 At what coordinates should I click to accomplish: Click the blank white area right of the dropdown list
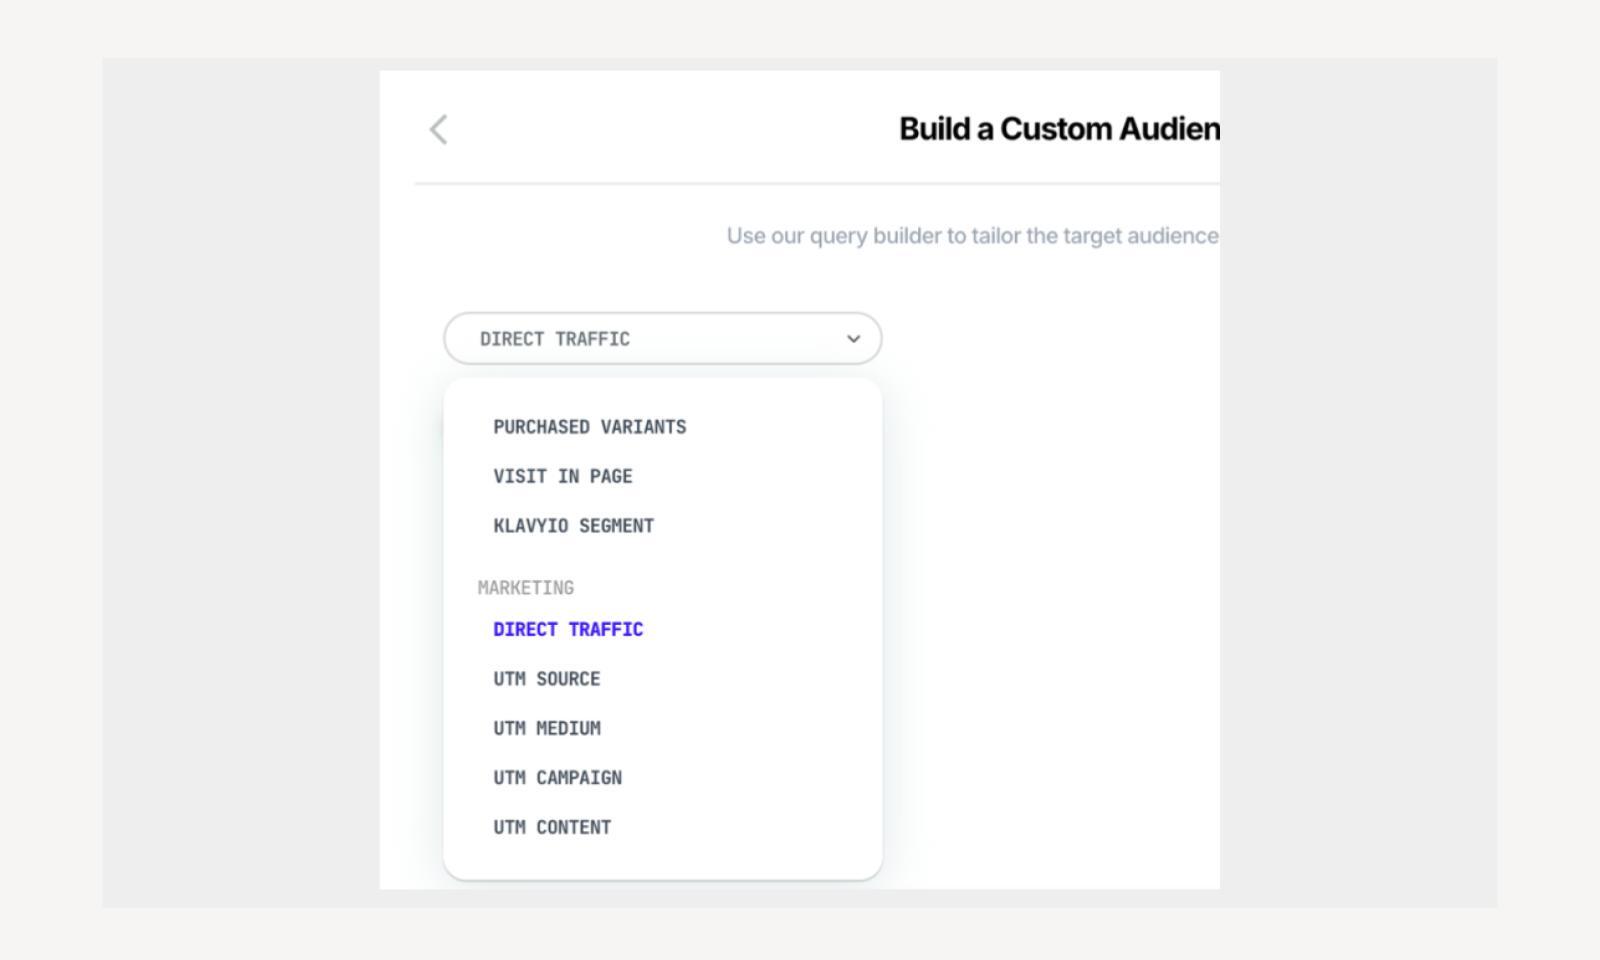(x=1050, y=600)
